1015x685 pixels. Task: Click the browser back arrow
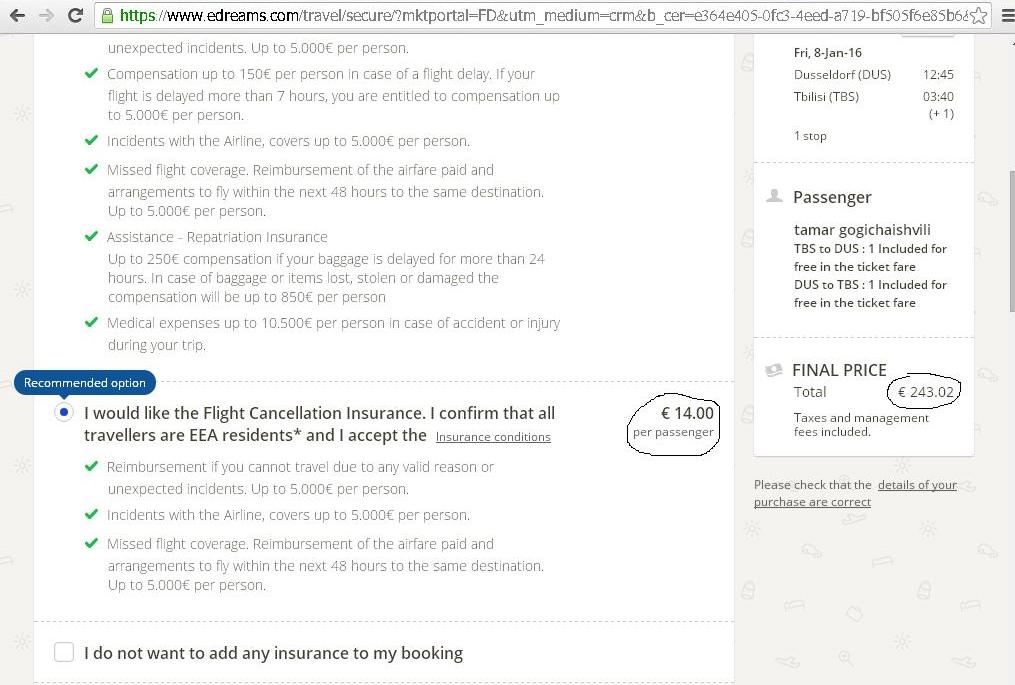17,16
